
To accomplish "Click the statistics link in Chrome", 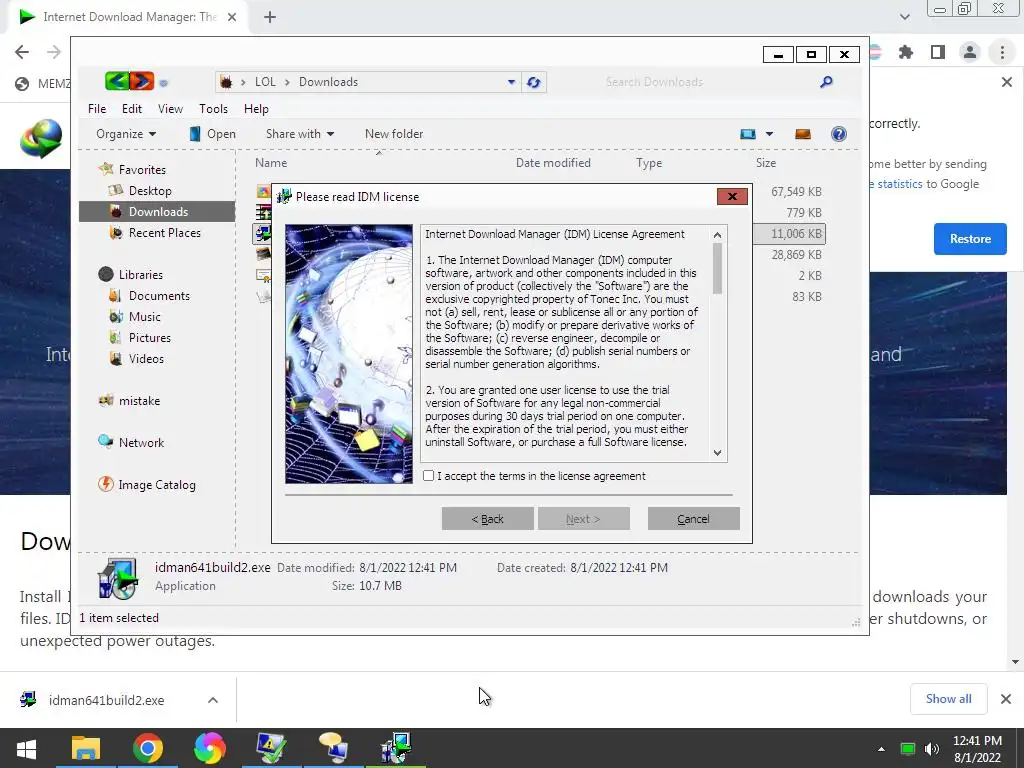I will [x=900, y=184].
